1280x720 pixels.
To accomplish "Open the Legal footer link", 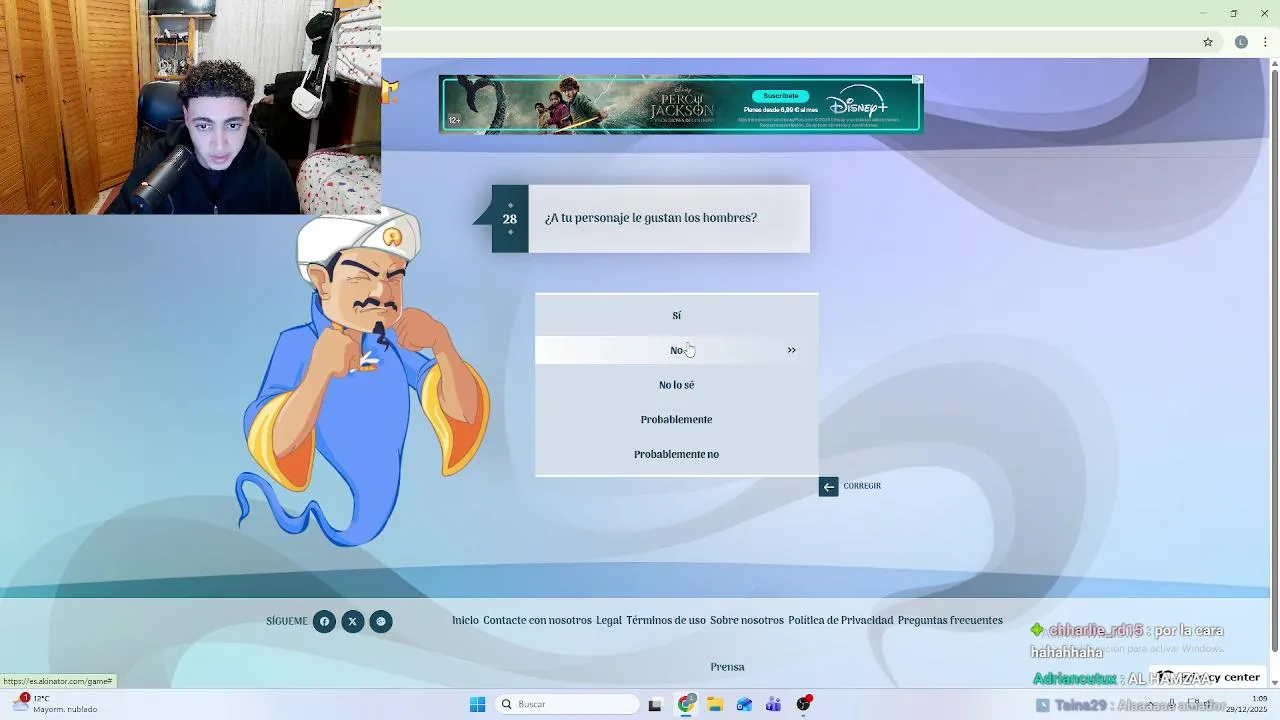I will tap(609, 620).
